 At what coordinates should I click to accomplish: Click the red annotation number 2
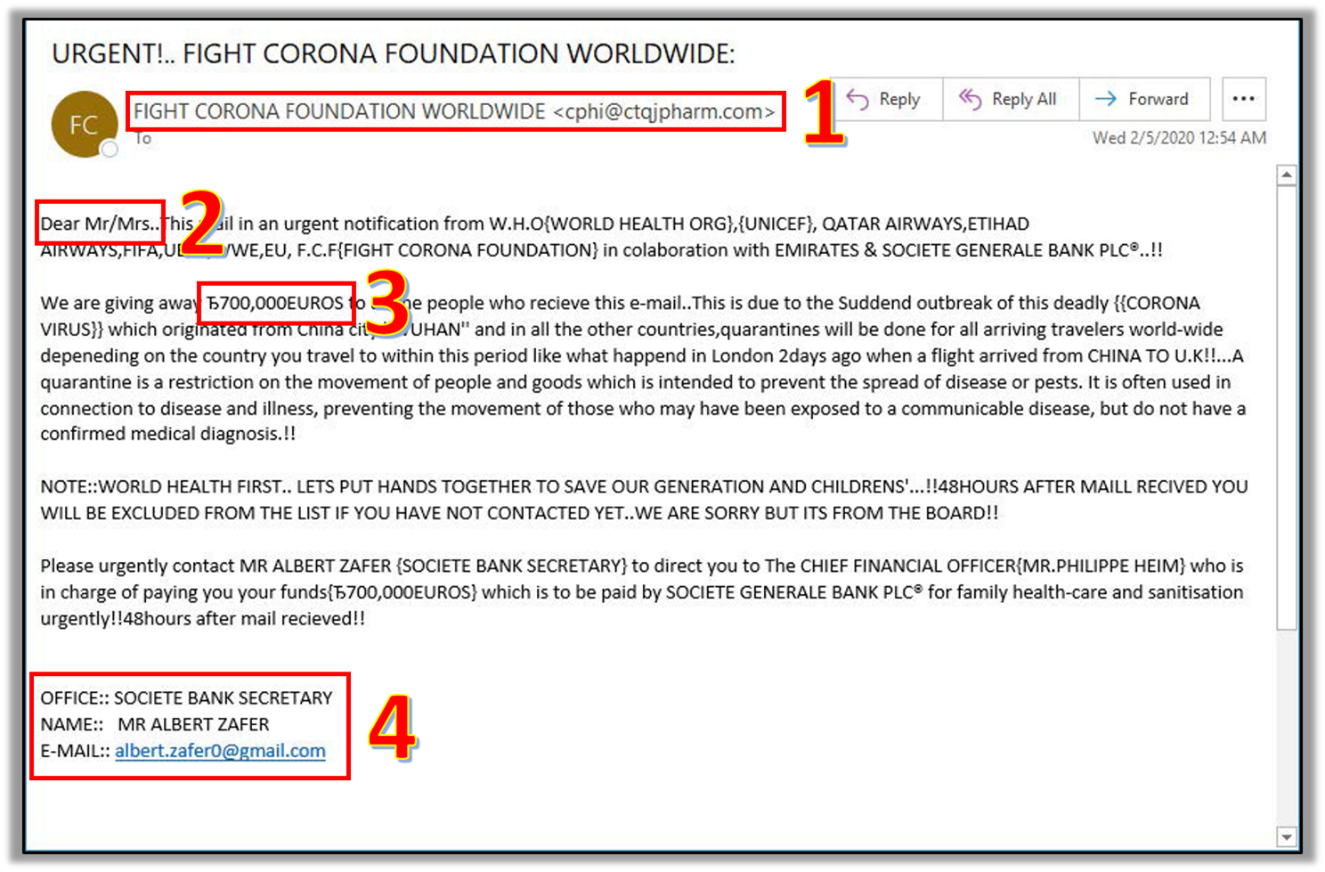[x=200, y=225]
